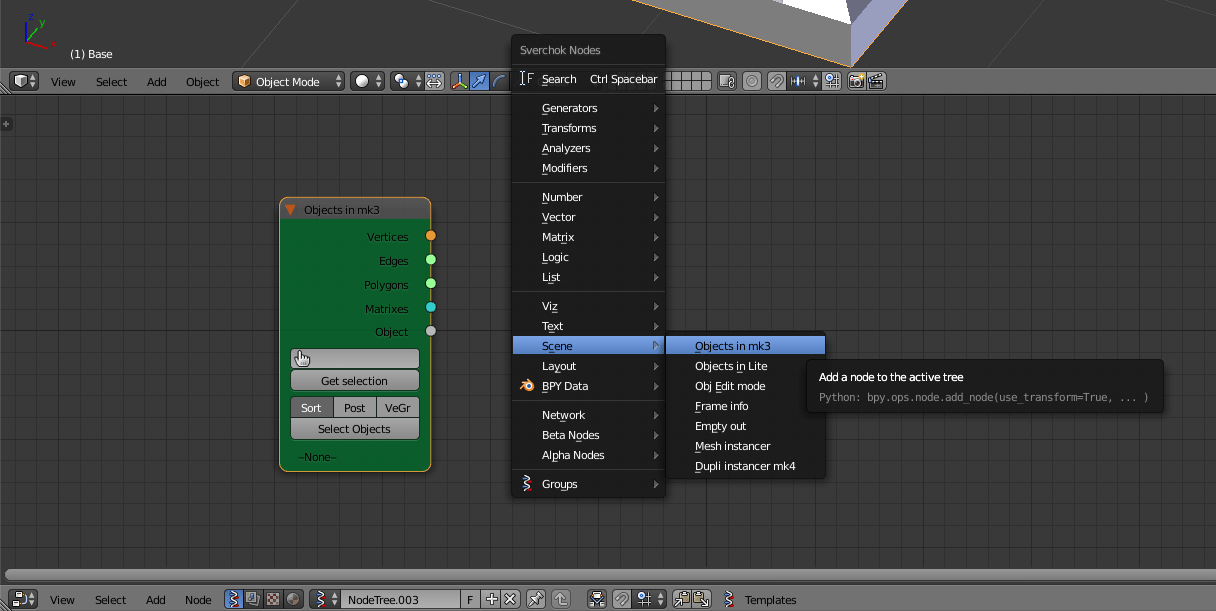1216x611 pixels.
Task: Expand the 3D view toolshelf plus icon
Action: pyautogui.click(x=6, y=124)
